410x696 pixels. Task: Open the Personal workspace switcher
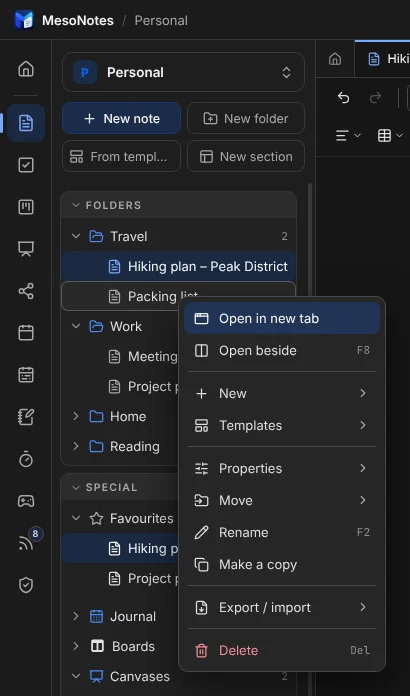tap(183, 72)
